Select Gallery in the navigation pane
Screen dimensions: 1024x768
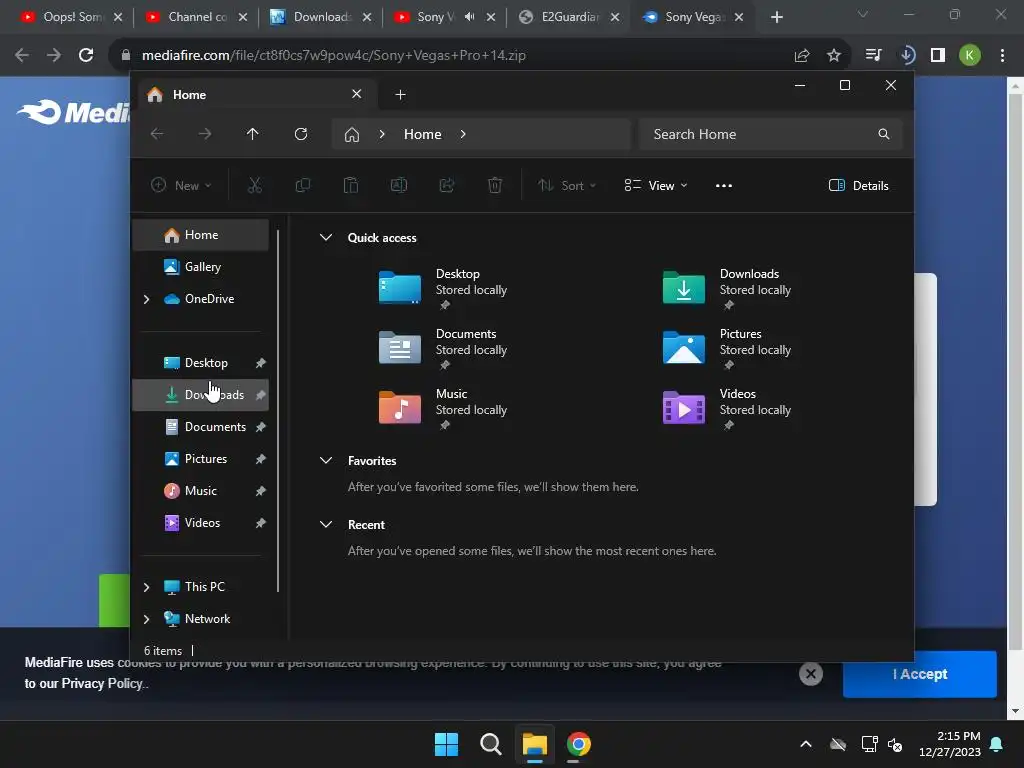coord(201,266)
